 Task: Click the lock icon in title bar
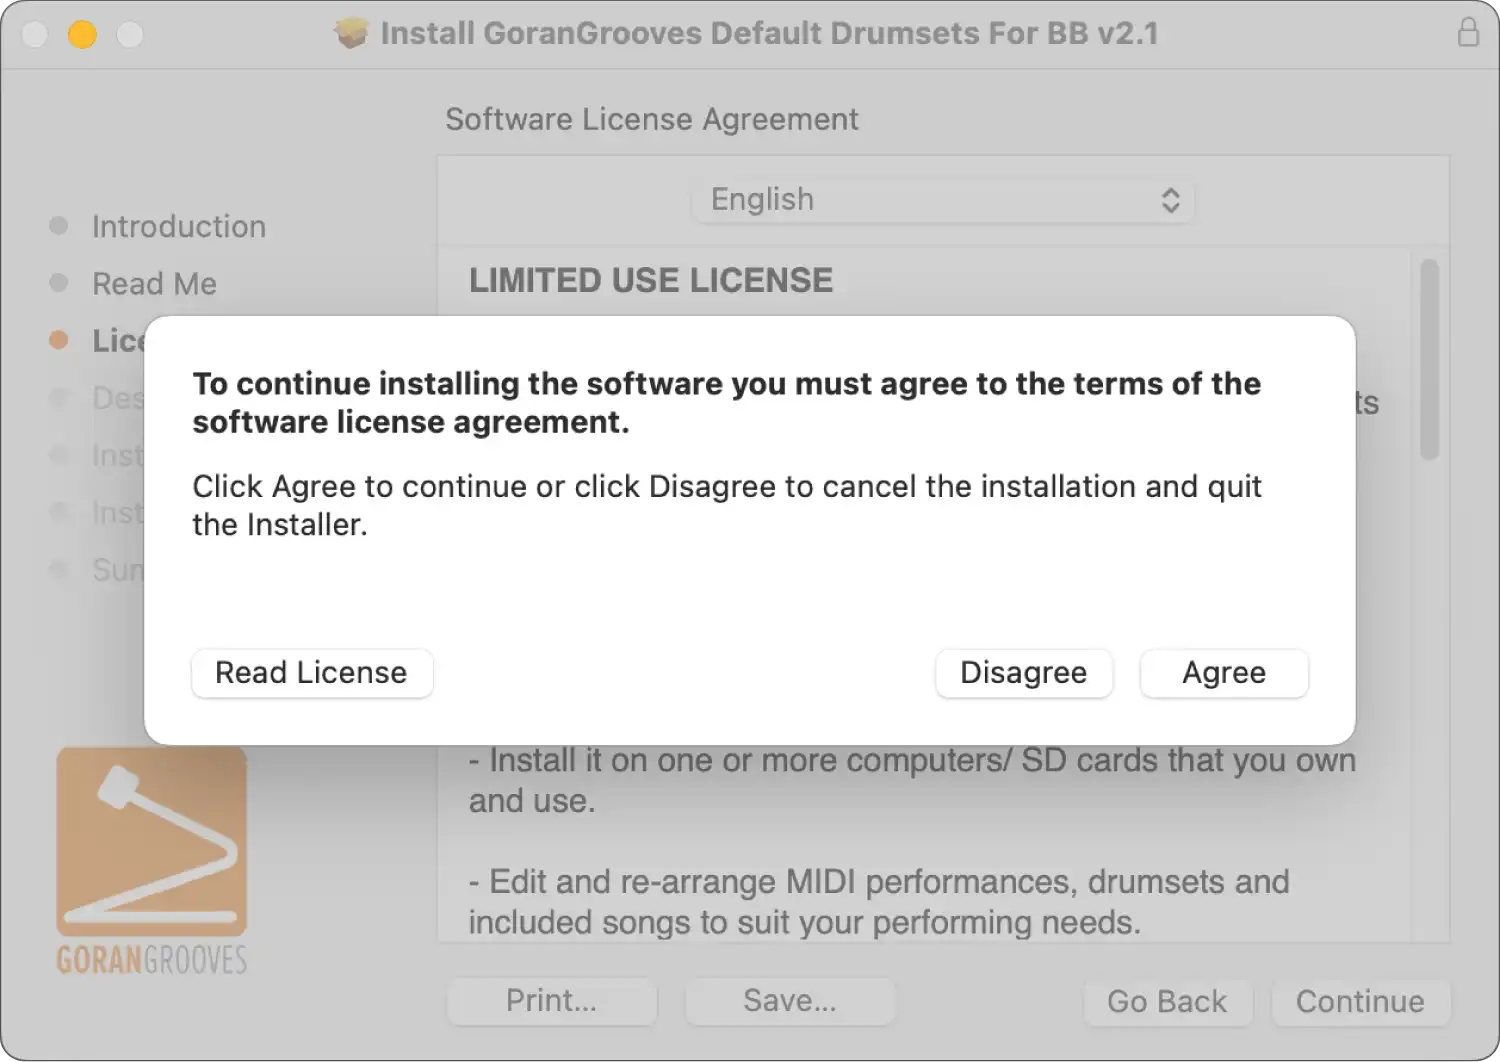[1468, 32]
